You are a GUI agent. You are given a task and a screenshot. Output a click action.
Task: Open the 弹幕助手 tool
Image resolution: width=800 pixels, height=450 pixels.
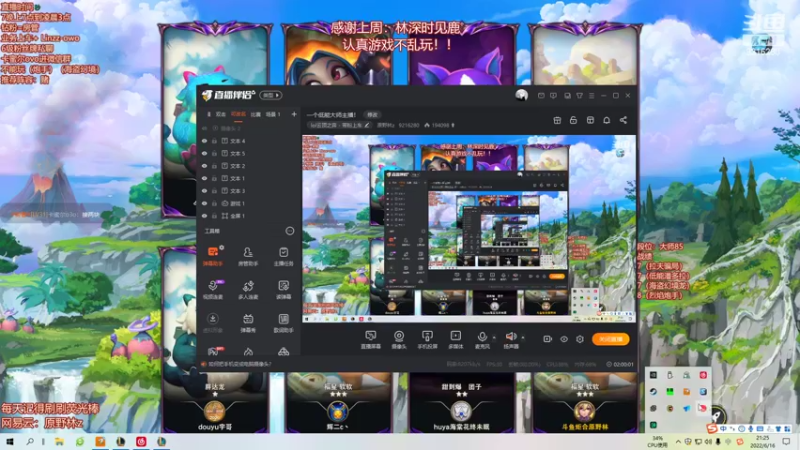(x=213, y=256)
